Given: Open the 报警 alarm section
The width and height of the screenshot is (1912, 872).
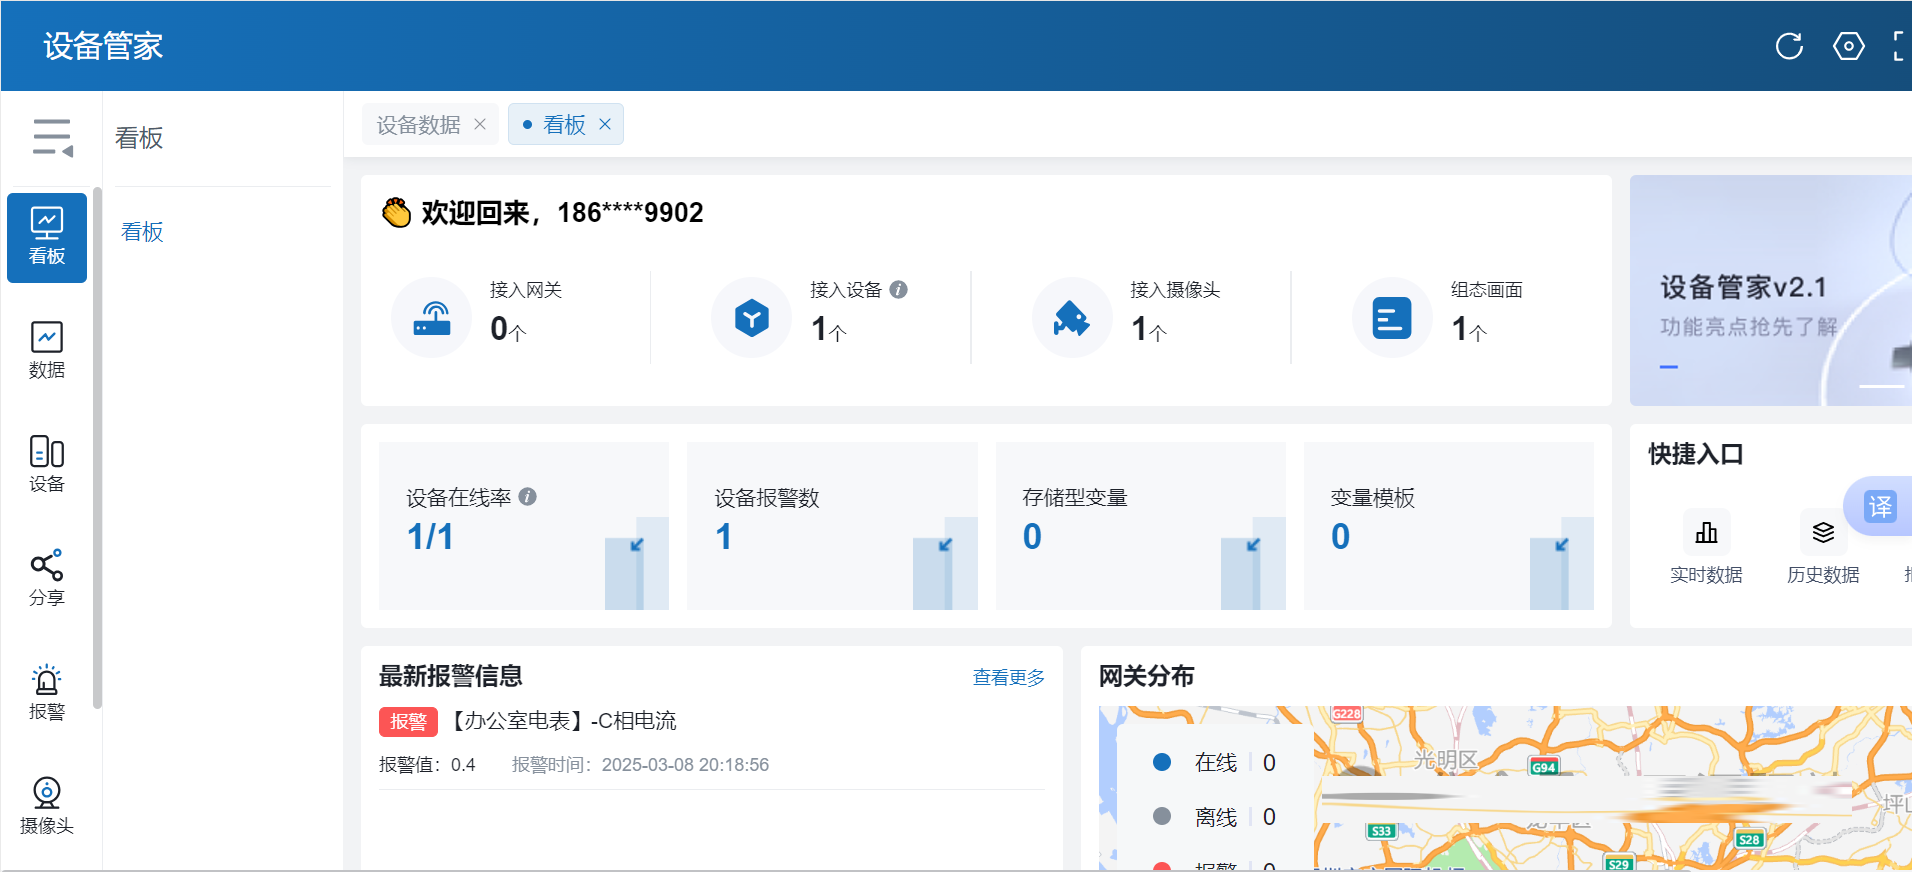Looking at the screenshot, I should tap(47, 692).
